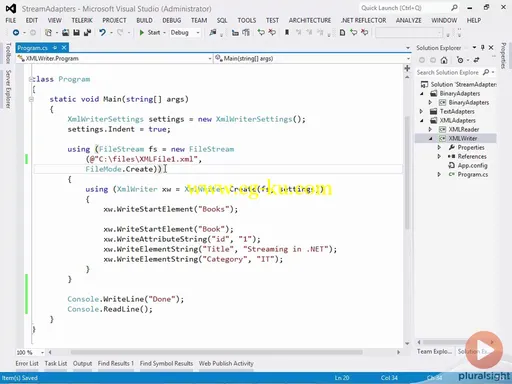Expand the BinaryAdapters project node
This screenshot has width=512, height=384.
pyautogui.click(x=430, y=102)
